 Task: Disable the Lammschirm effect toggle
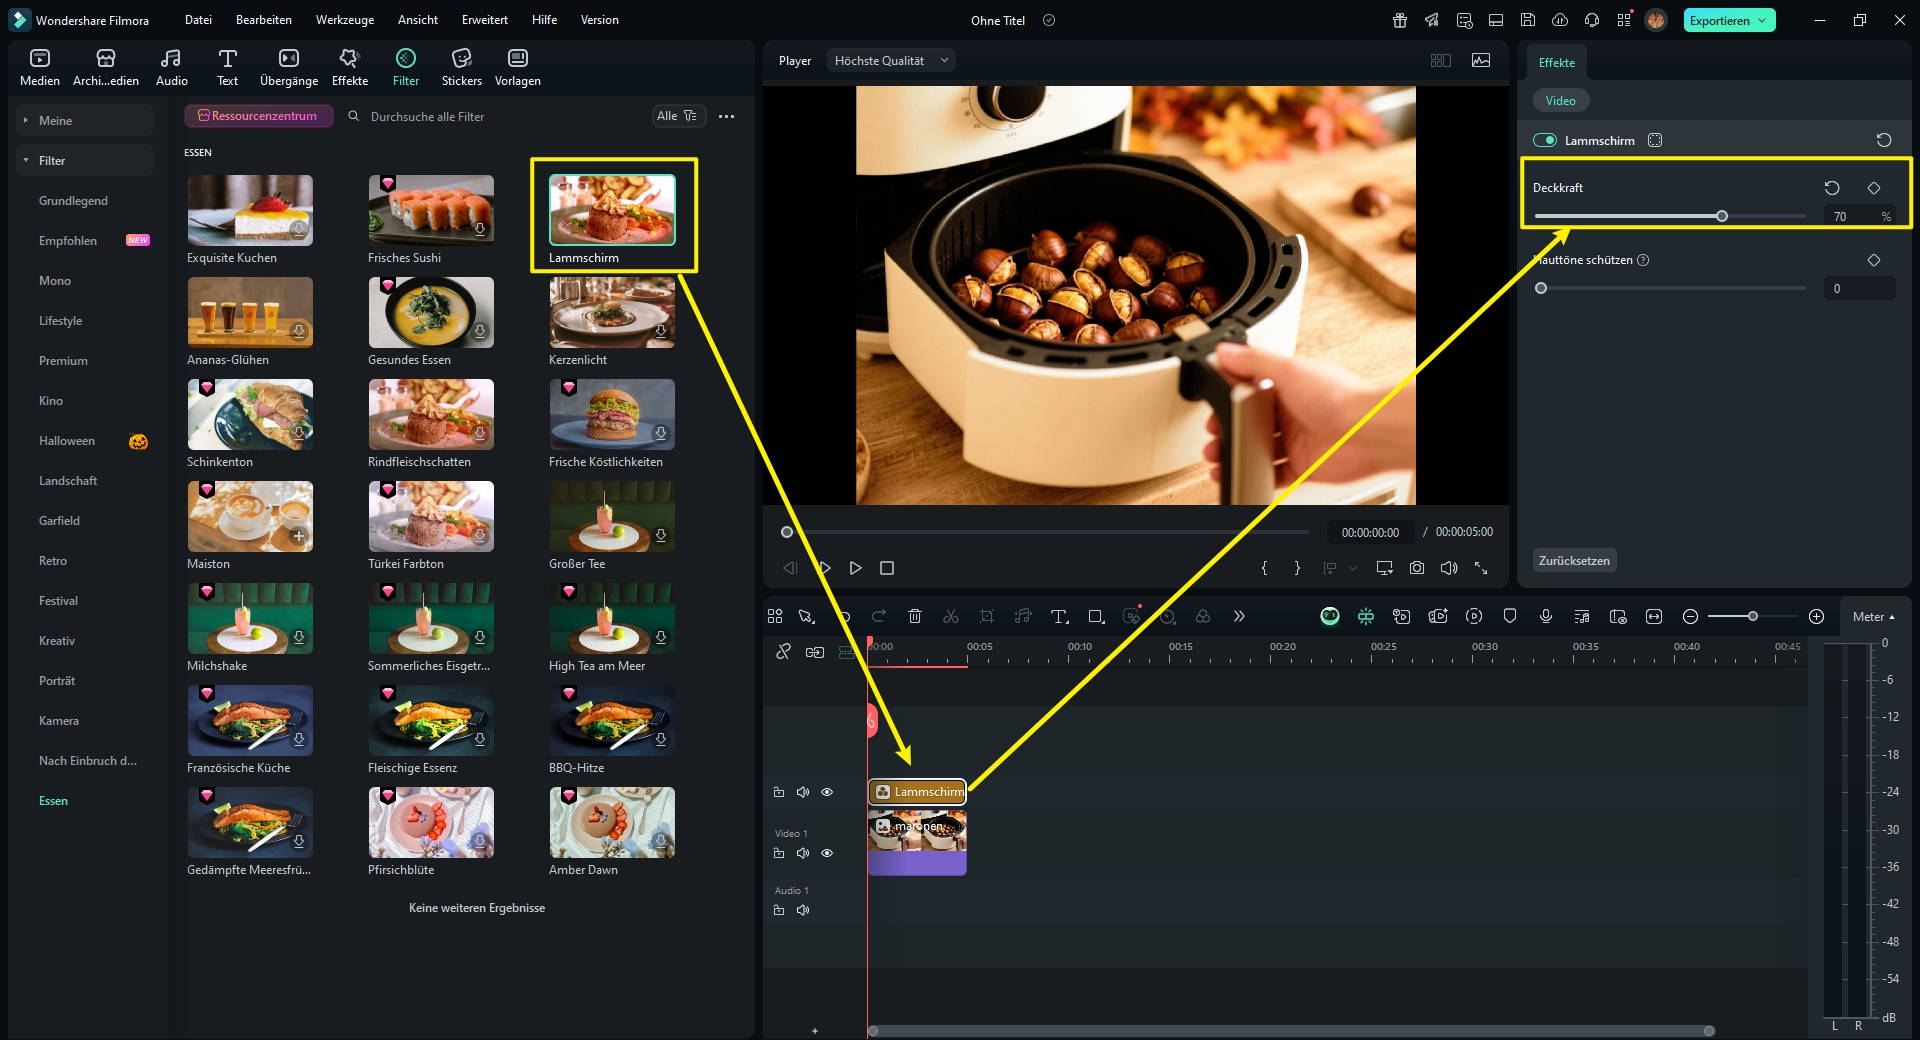tap(1545, 141)
